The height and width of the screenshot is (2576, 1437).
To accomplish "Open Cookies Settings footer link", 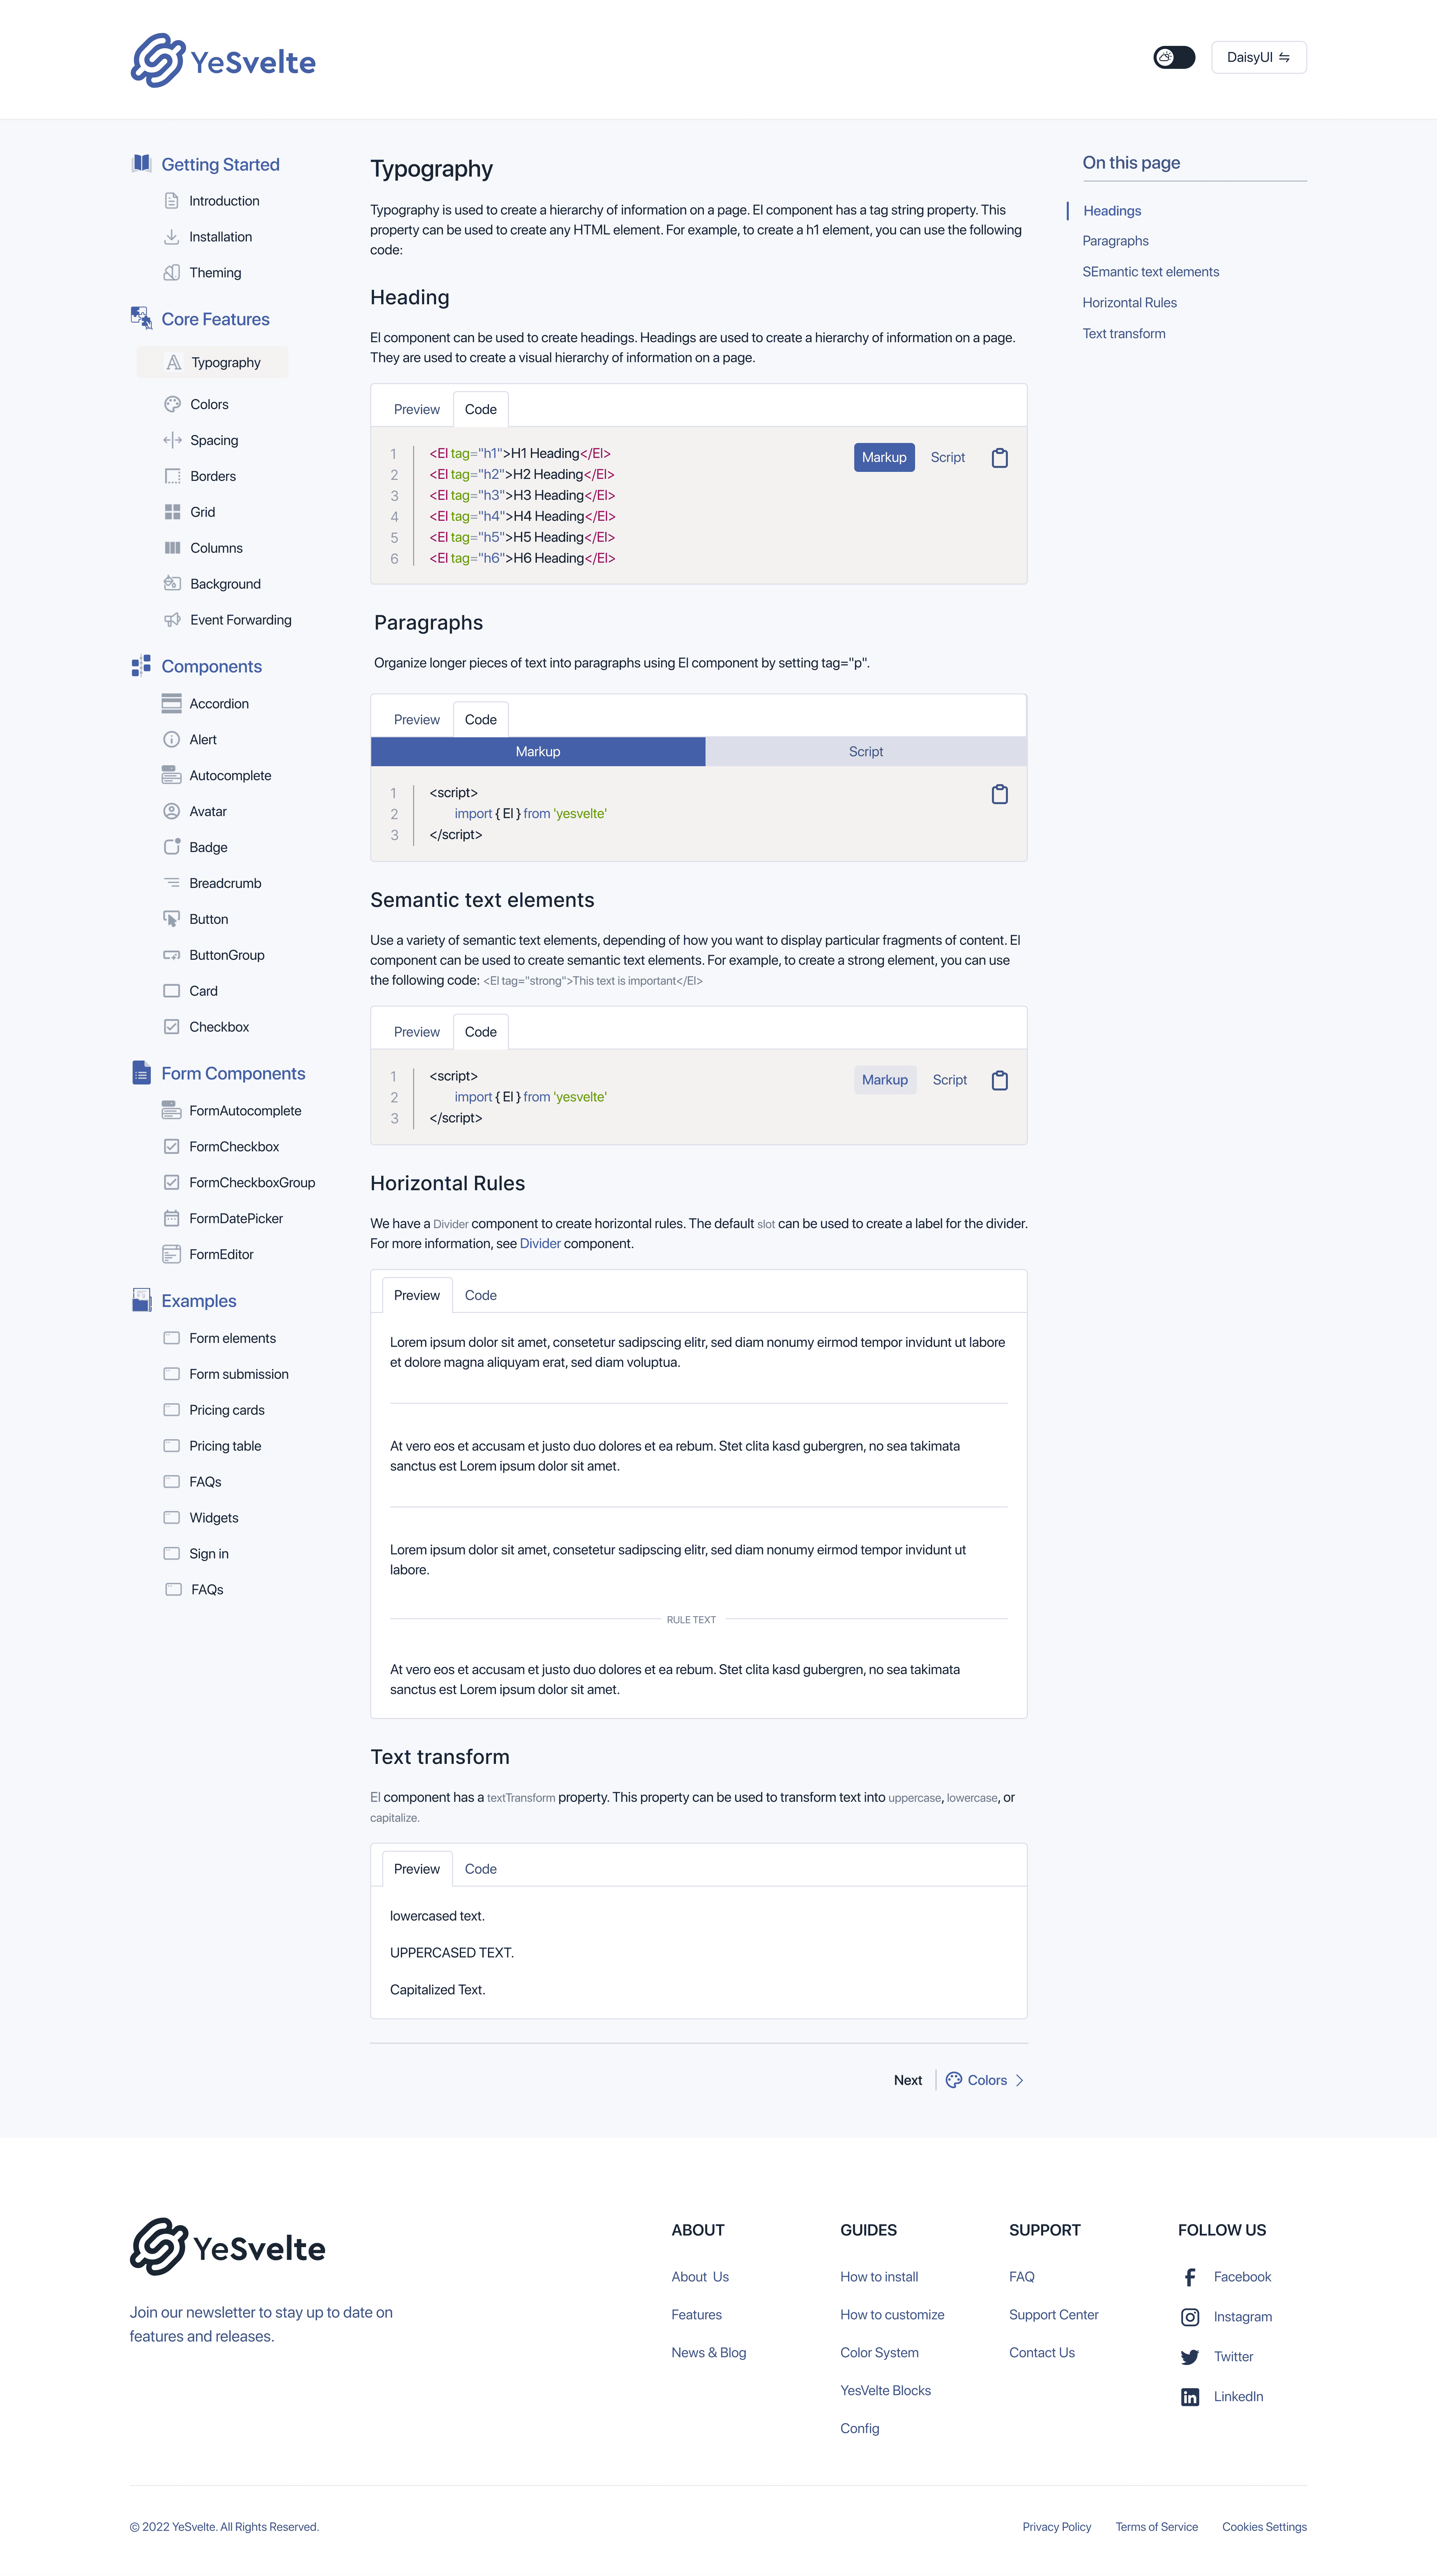I will [x=1264, y=2527].
